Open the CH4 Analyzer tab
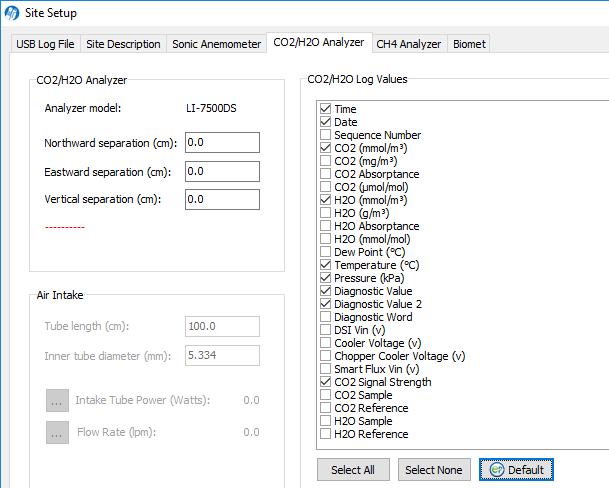 pyautogui.click(x=408, y=44)
